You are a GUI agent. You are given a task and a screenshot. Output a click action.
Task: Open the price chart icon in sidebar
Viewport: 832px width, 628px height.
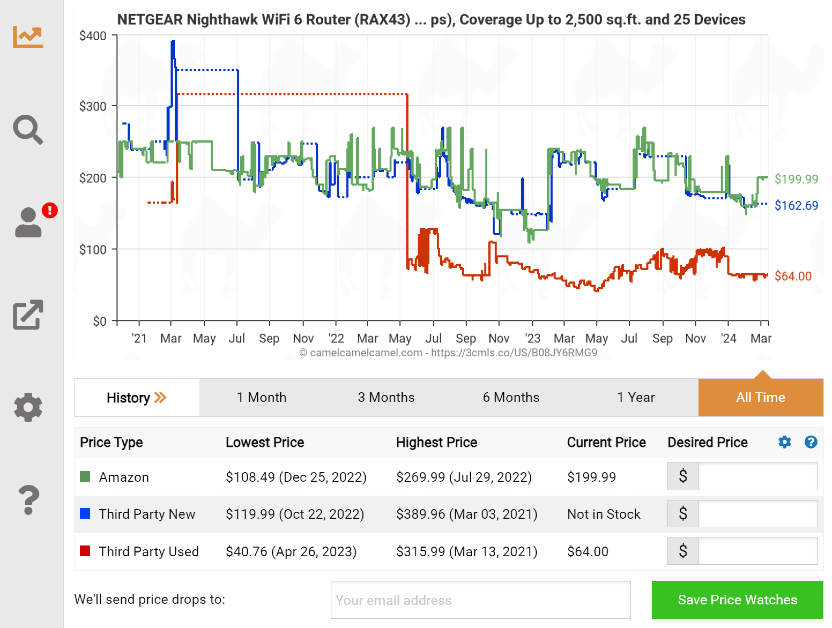tap(28, 37)
